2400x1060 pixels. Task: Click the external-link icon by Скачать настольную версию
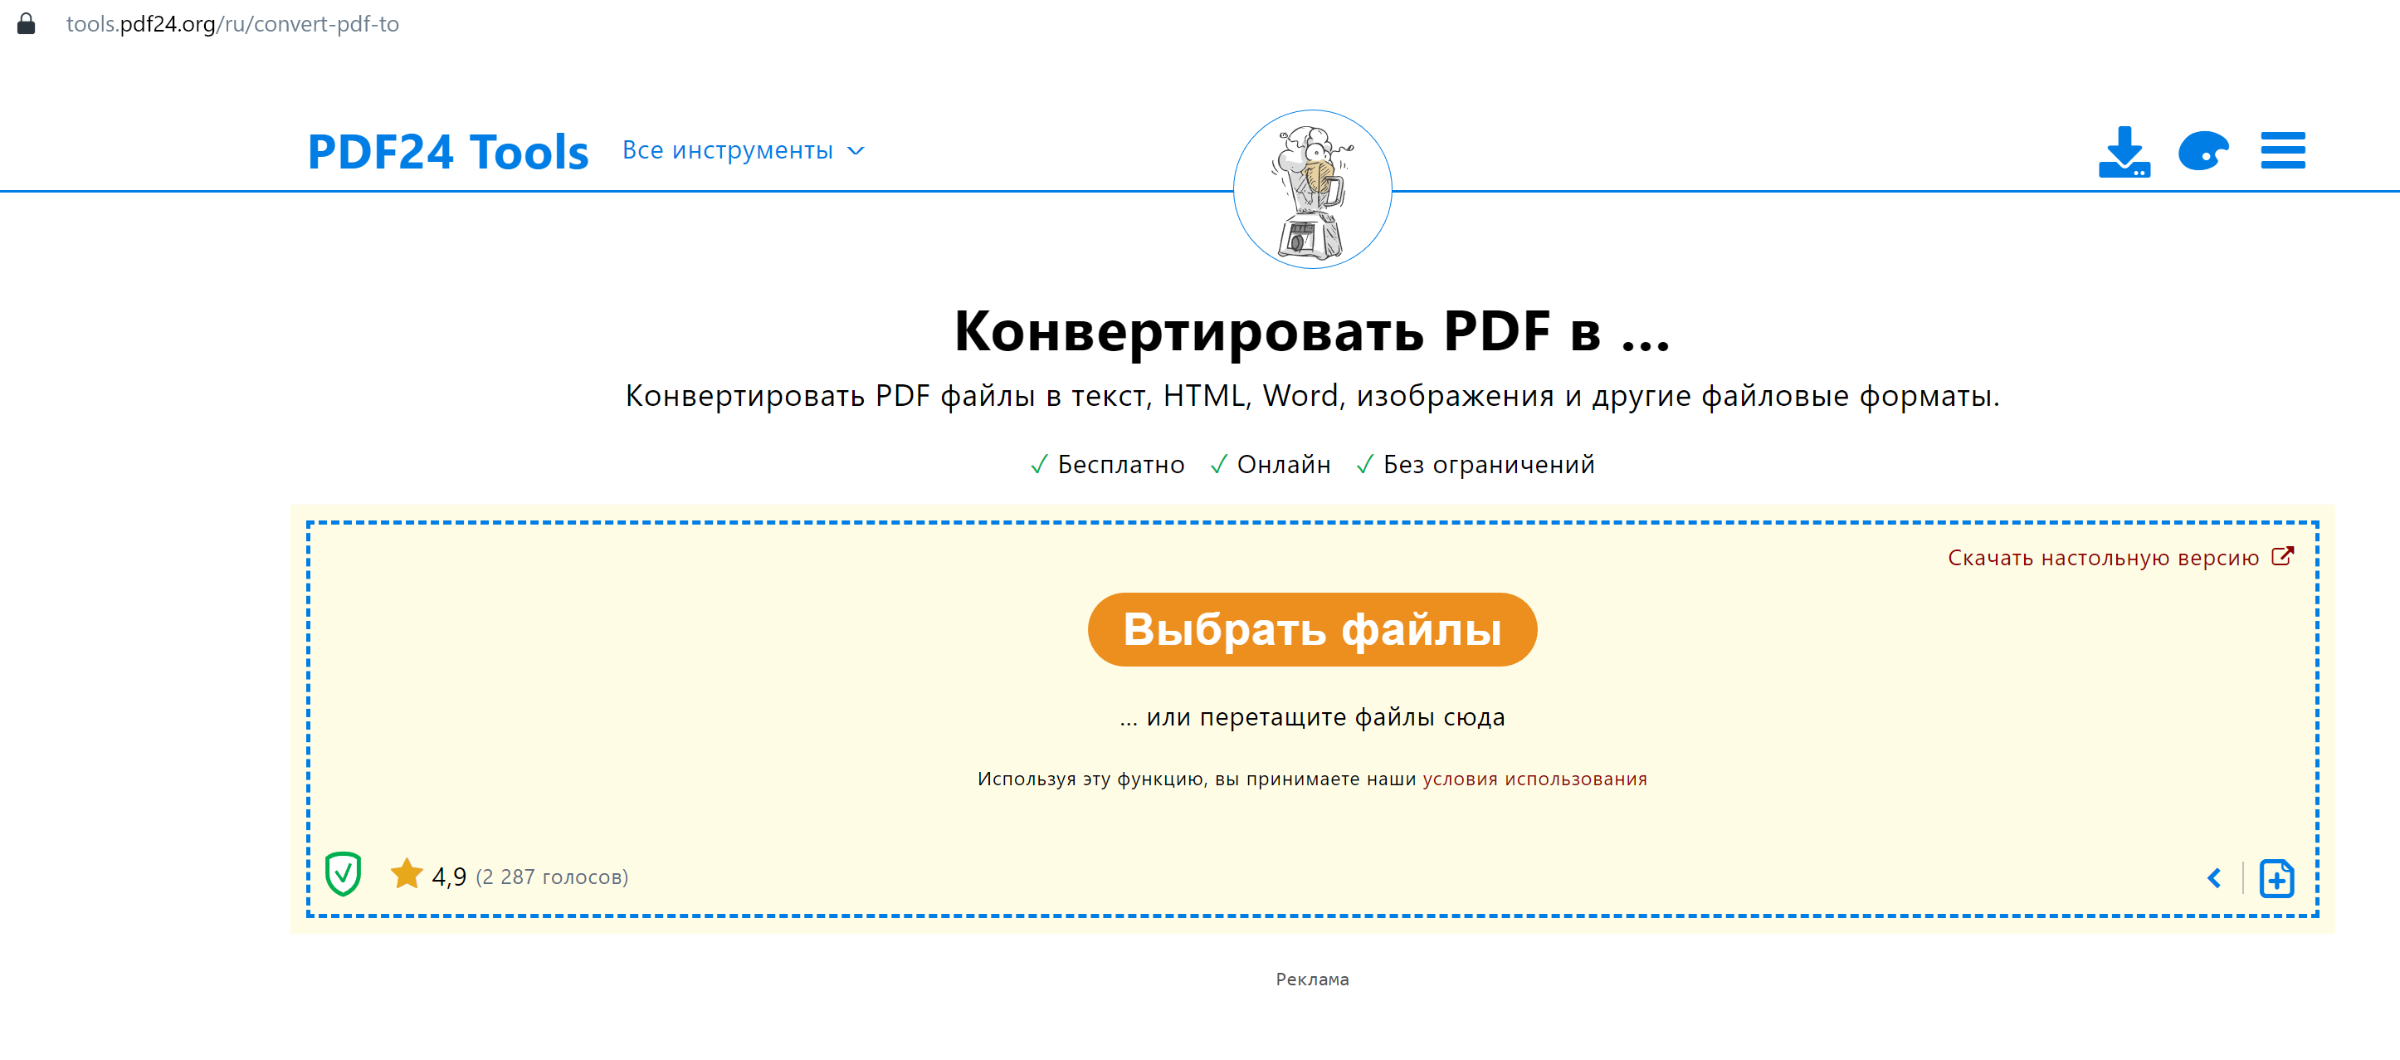click(x=2283, y=556)
